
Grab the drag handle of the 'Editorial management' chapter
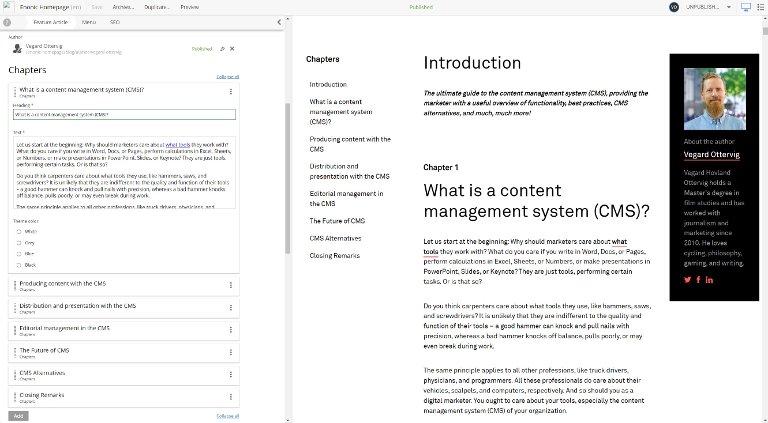(x=15, y=330)
